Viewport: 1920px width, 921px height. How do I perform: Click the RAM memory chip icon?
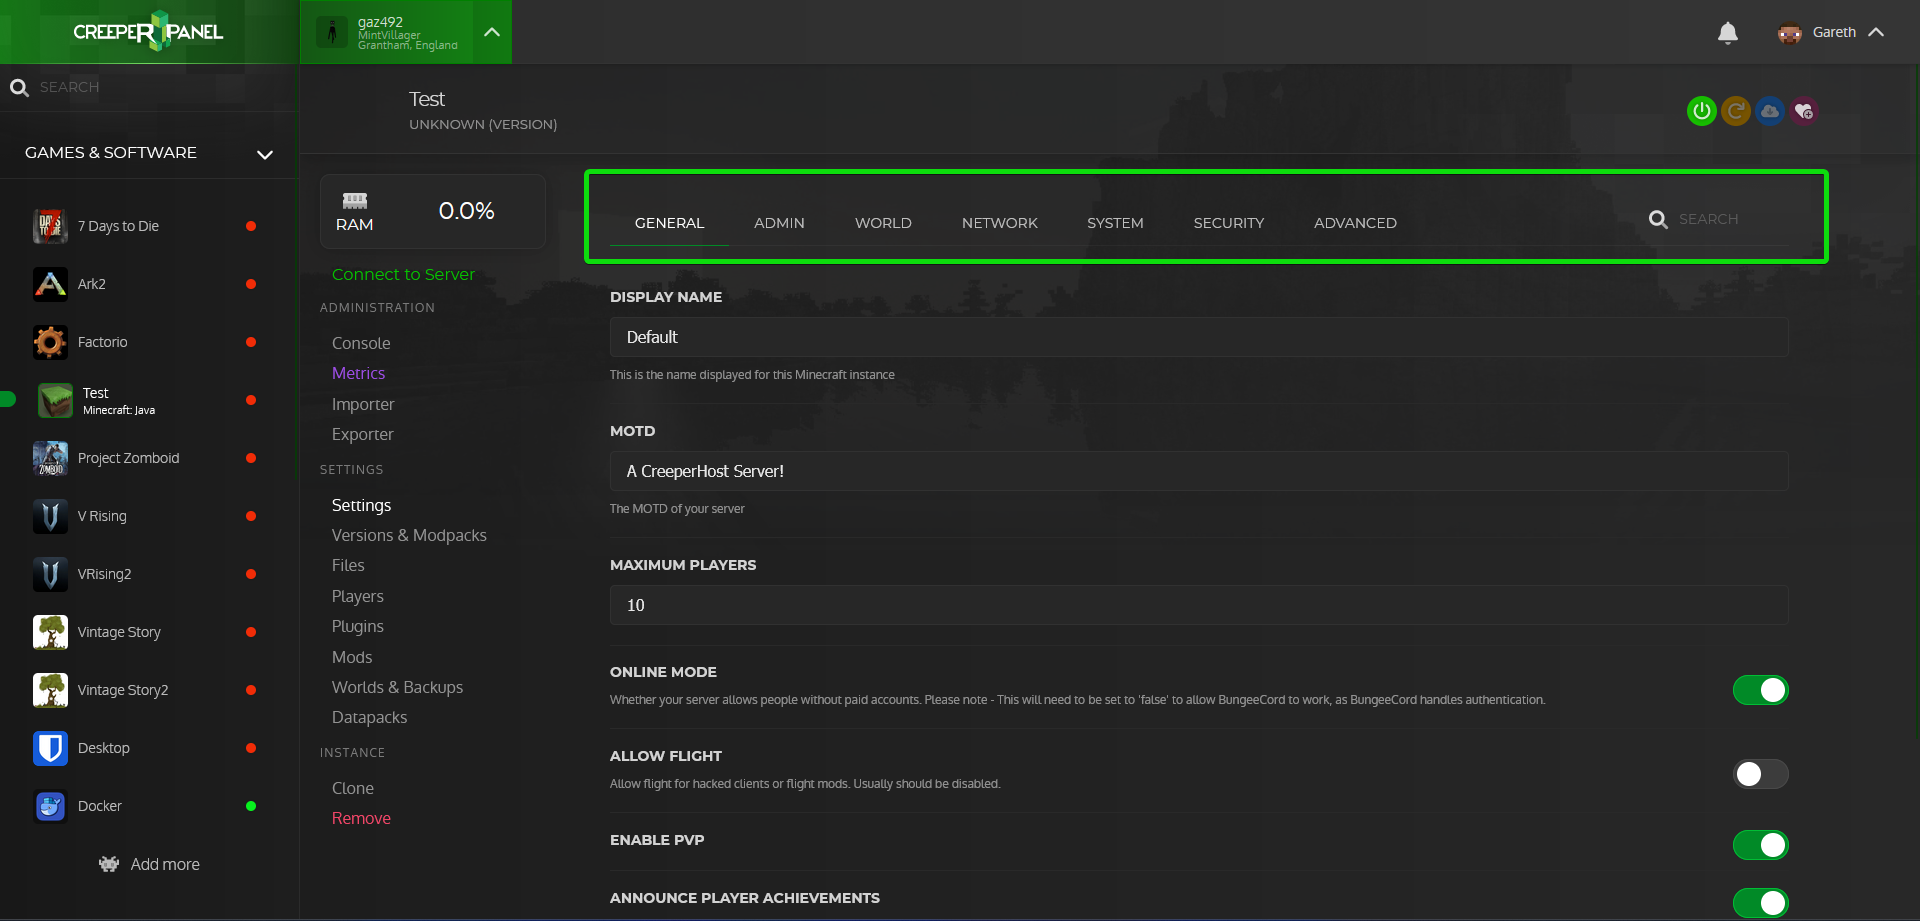click(355, 200)
